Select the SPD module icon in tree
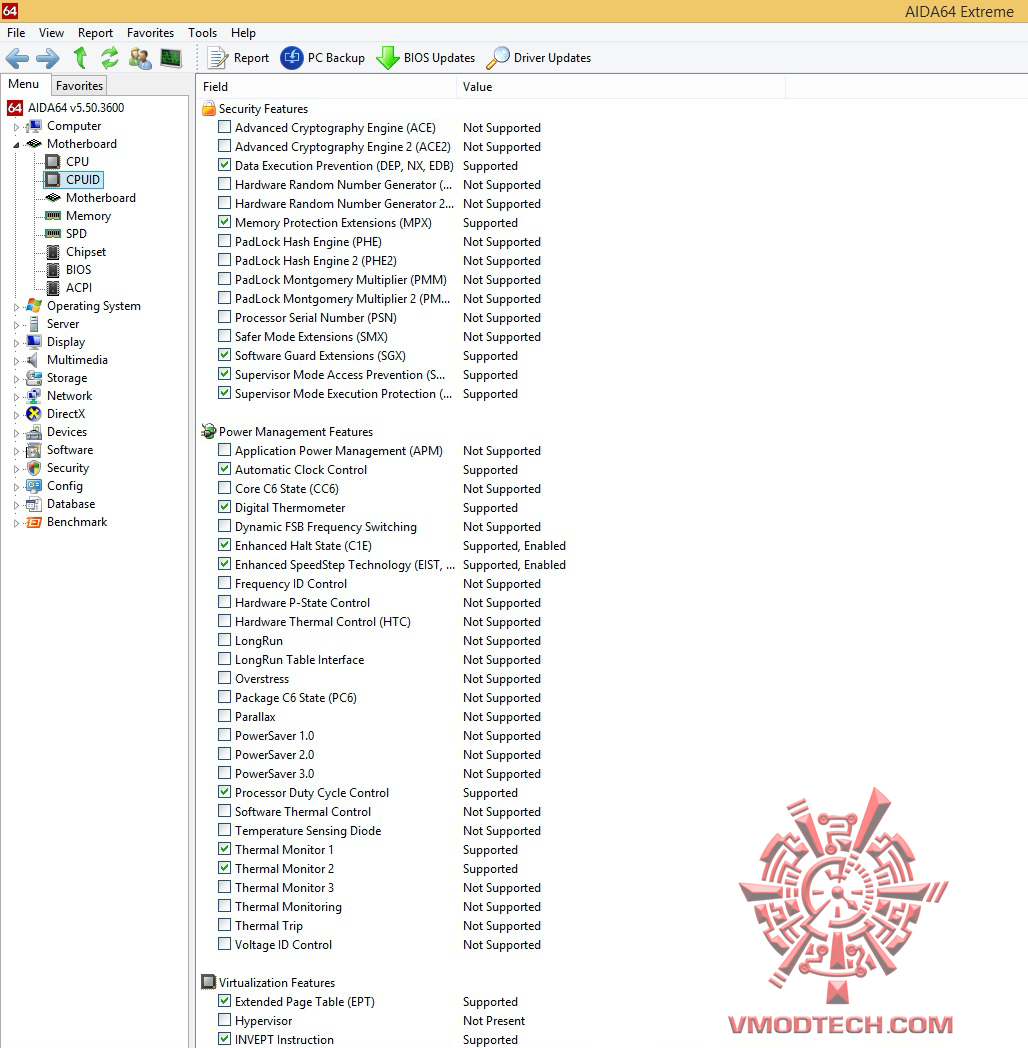This screenshot has height=1048, width=1028. [52, 233]
